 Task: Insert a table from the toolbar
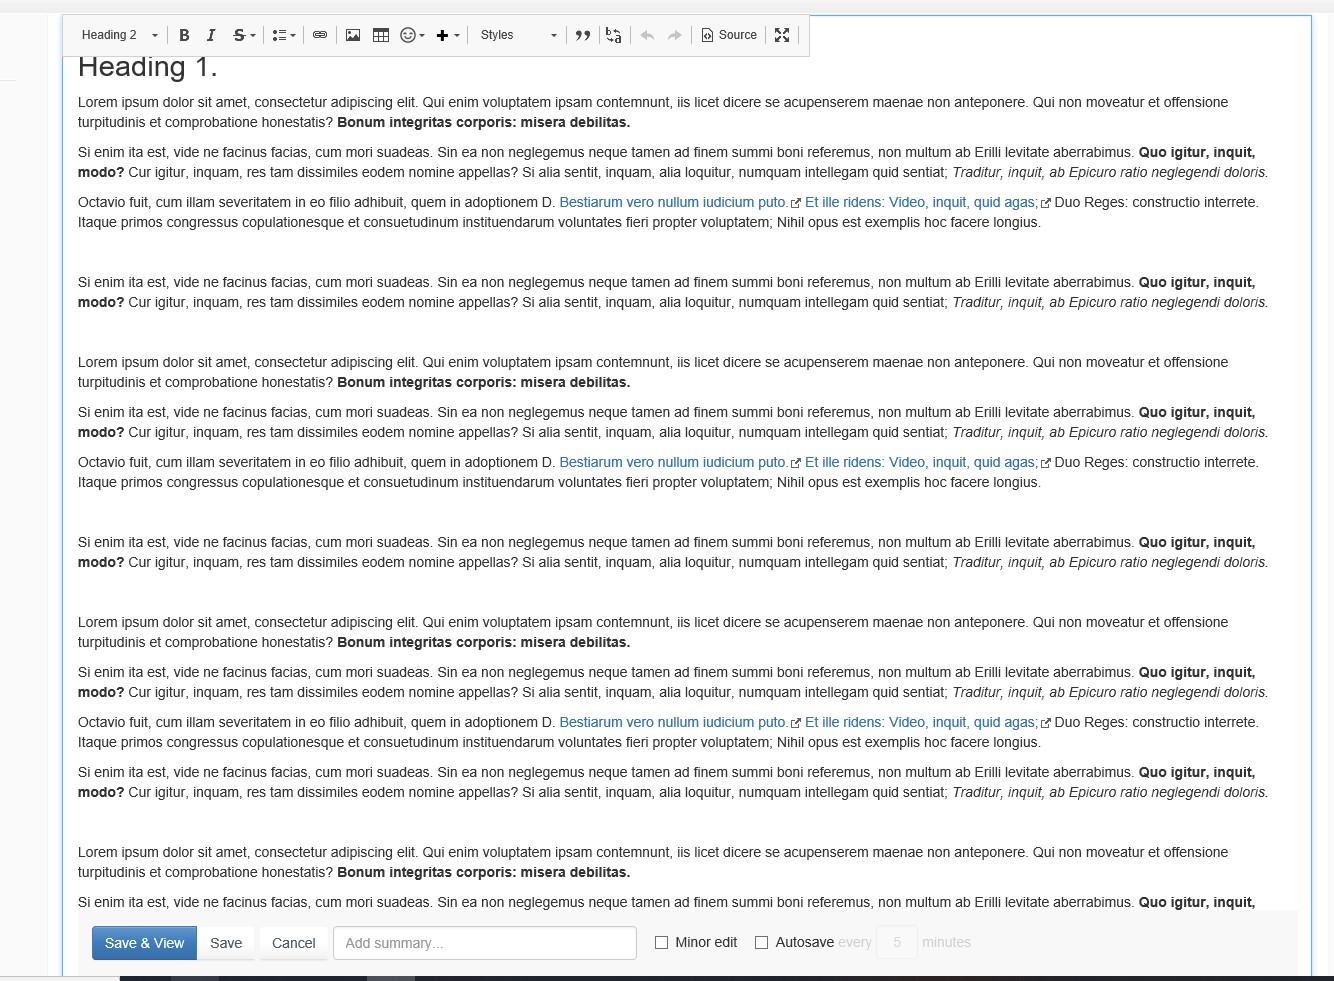(x=381, y=35)
